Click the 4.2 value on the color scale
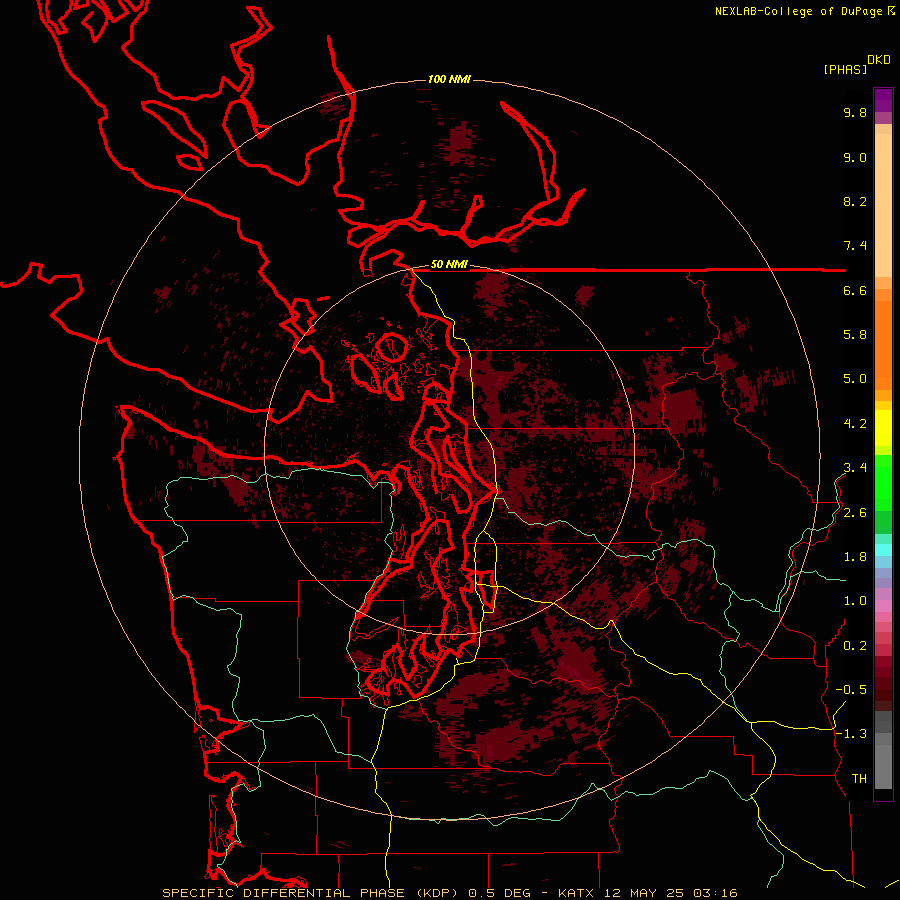This screenshot has height=900, width=900. [855, 424]
